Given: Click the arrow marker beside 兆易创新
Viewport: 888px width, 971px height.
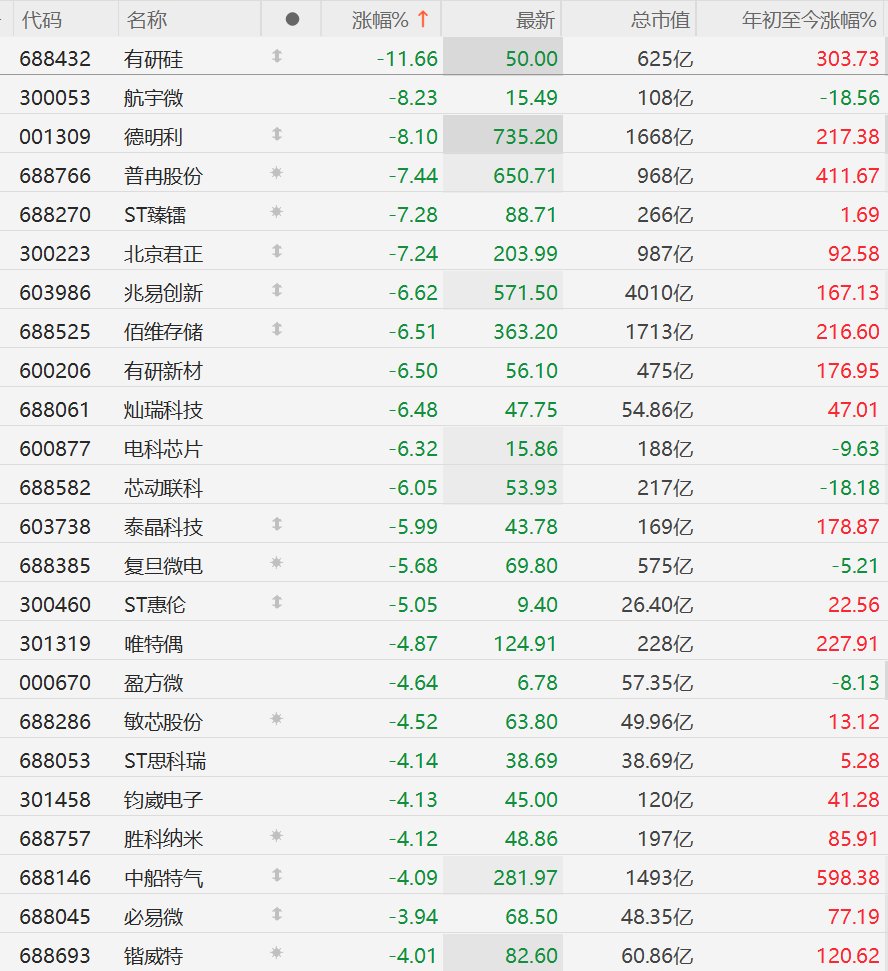Looking at the screenshot, I should 277,290.
